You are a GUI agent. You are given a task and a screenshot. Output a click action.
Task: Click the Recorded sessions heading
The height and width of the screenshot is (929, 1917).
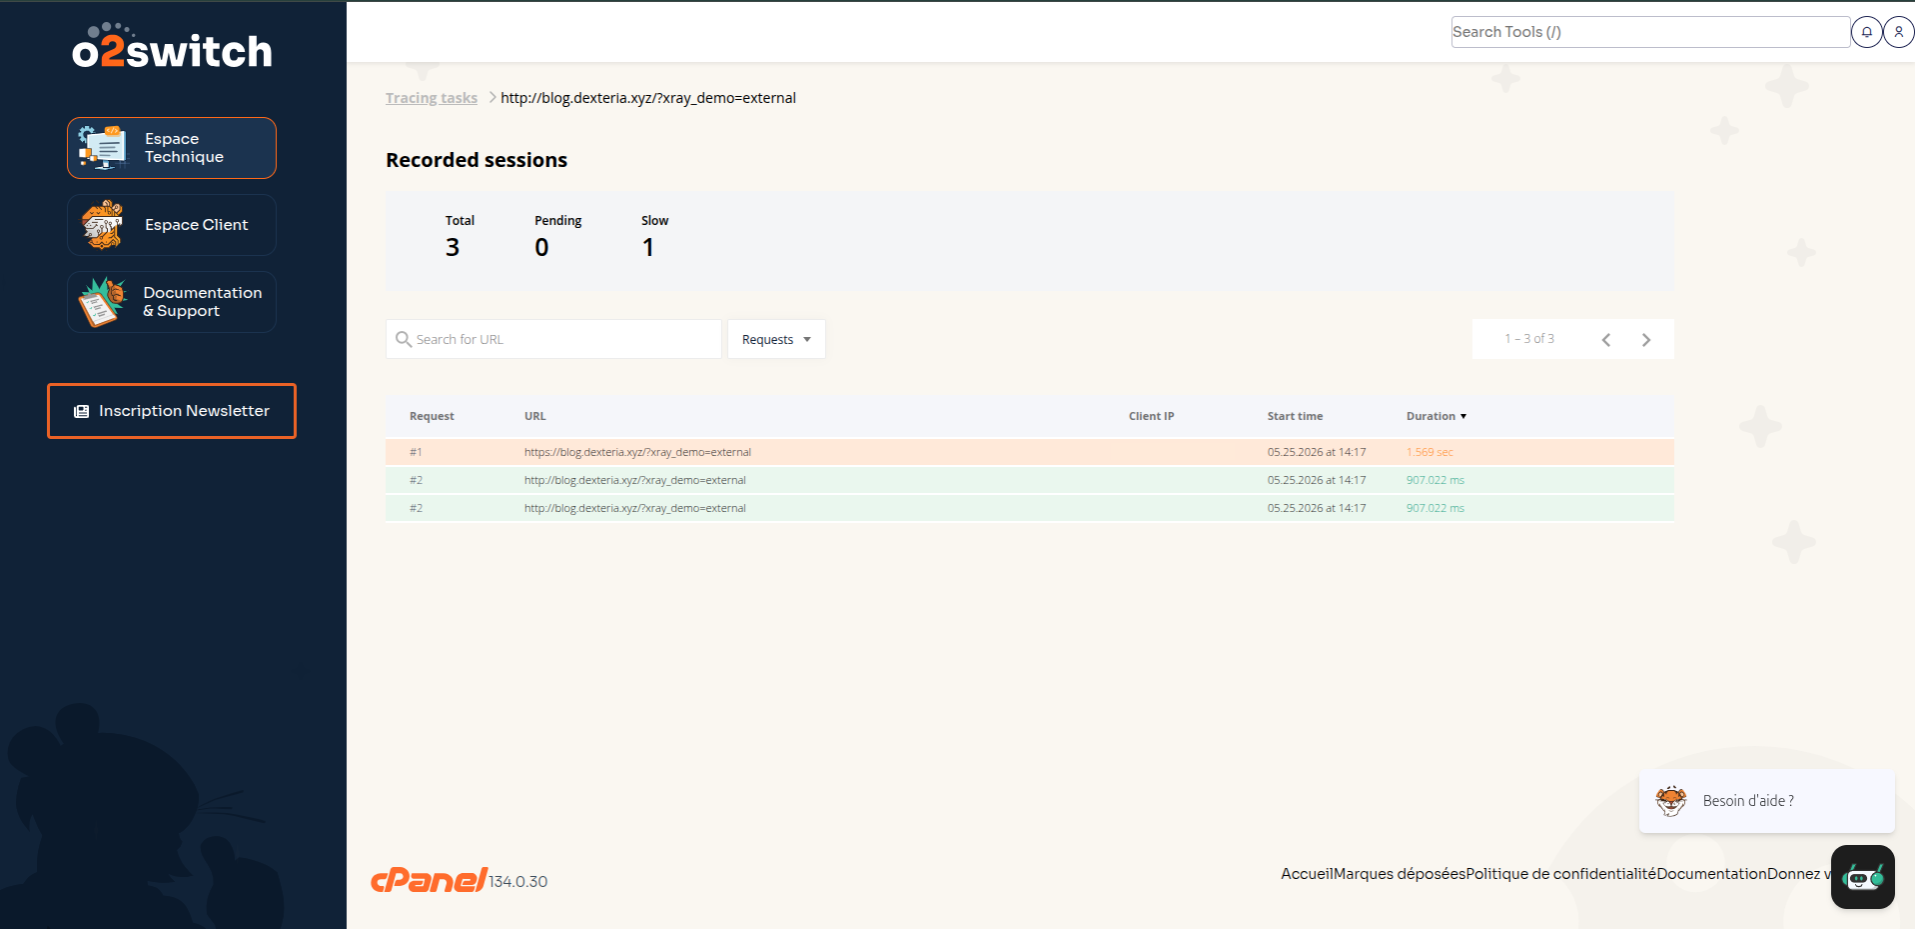[477, 160]
